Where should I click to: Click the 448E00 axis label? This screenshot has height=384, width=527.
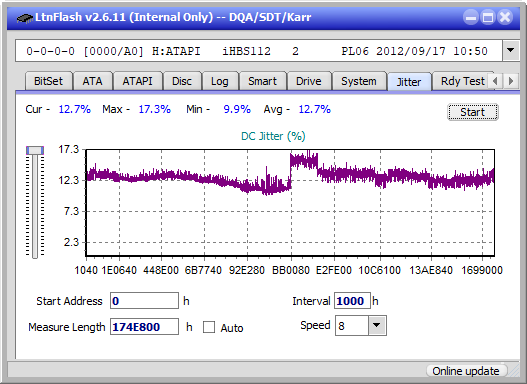point(161,270)
